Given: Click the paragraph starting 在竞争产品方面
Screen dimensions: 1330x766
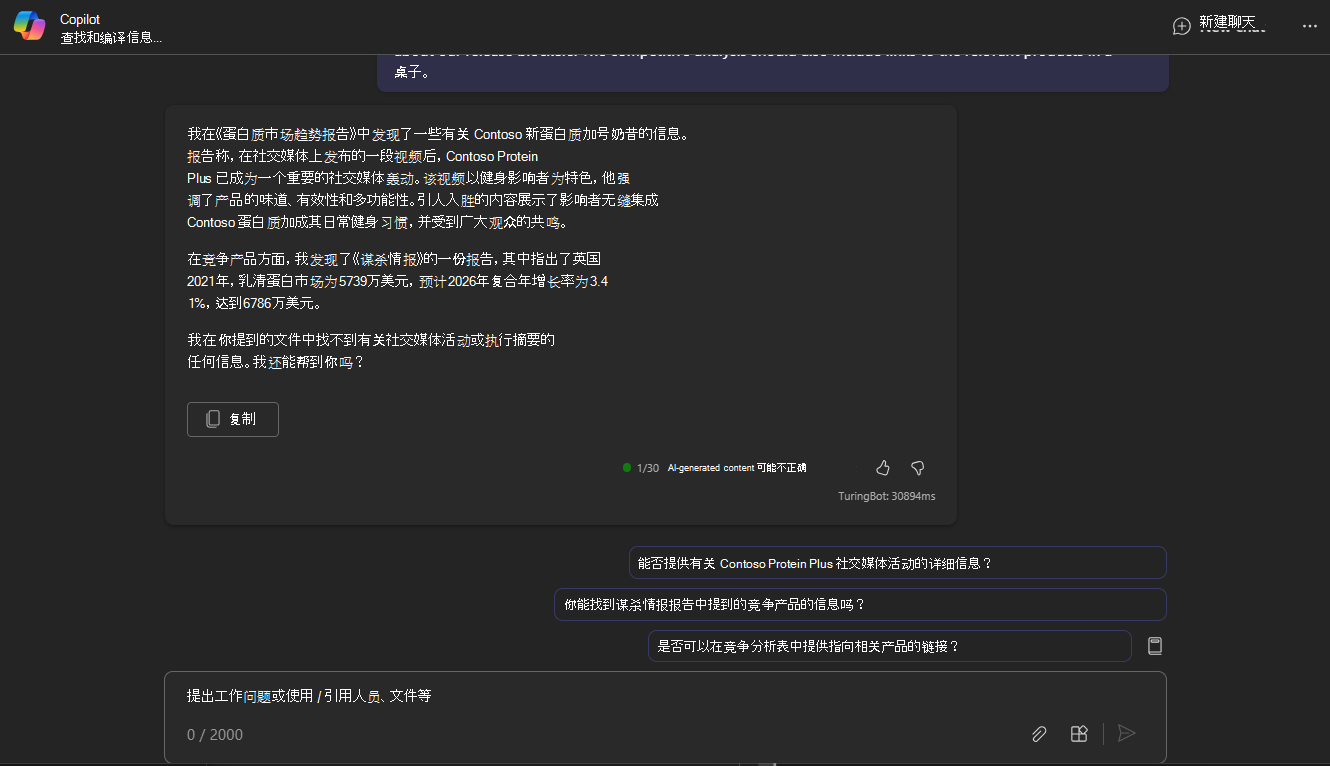Looking at the screenshot, I should 398,280.
